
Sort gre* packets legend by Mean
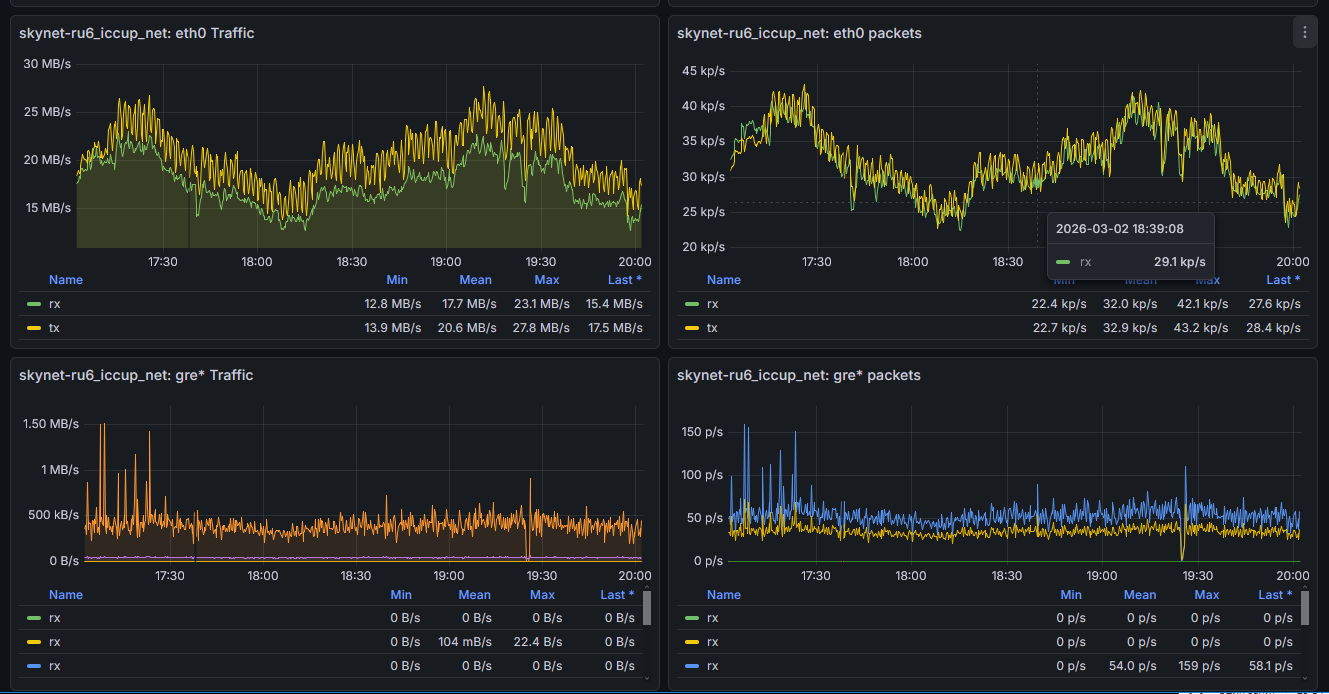pyautogui.click(x=1140, y=595)
